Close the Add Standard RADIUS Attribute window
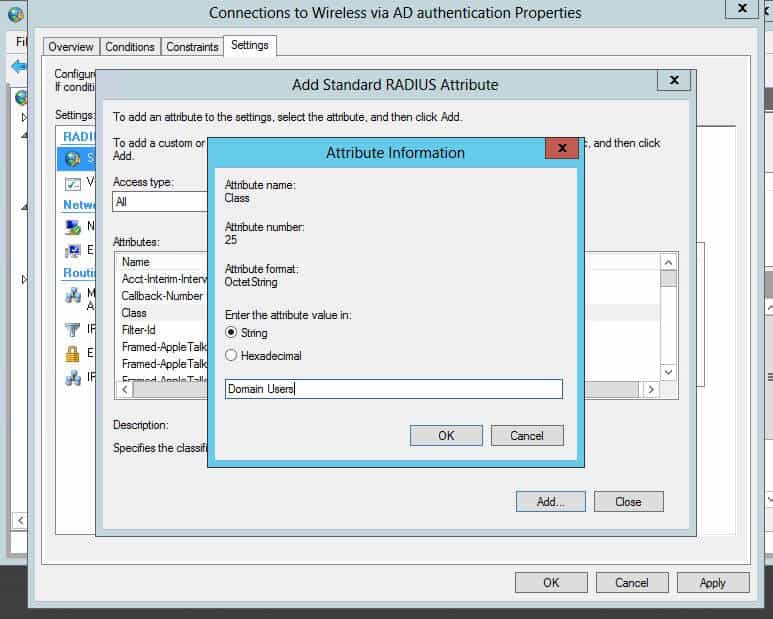This screenshot has width=773, height=619. pyautogui.click(x=674, y=80)
